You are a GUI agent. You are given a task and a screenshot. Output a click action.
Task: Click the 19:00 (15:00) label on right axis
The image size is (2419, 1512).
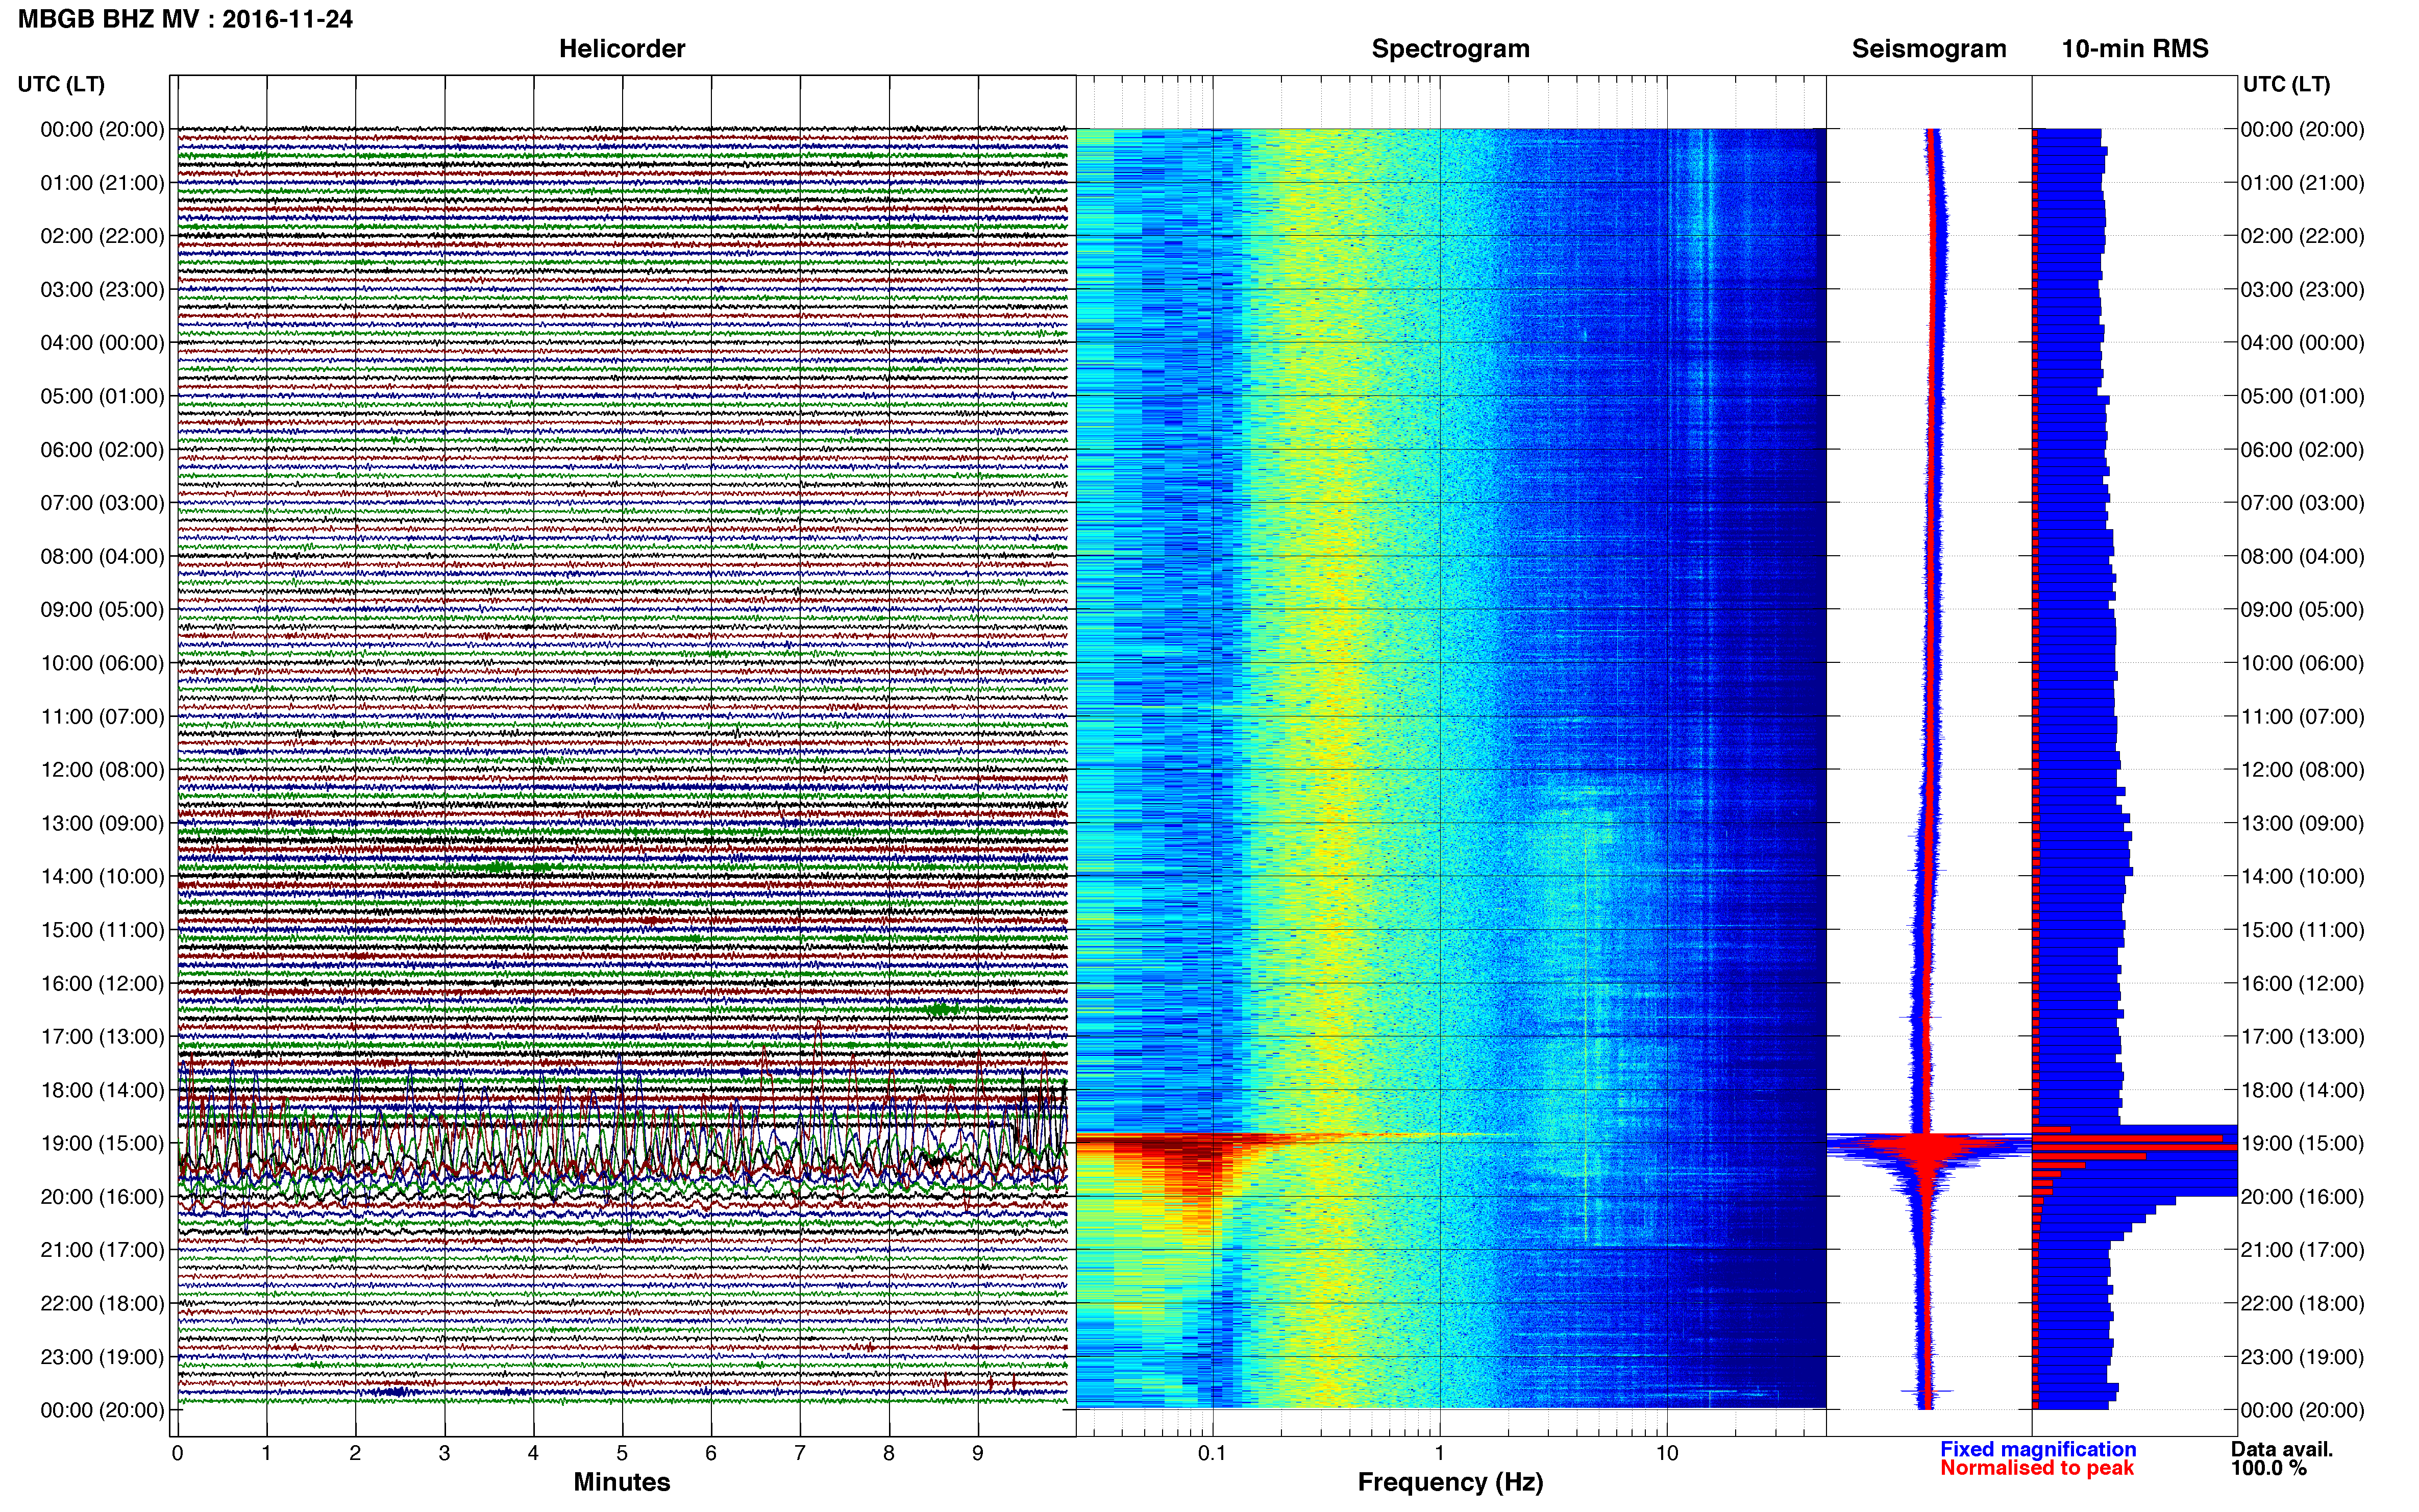[2302, 1143]
